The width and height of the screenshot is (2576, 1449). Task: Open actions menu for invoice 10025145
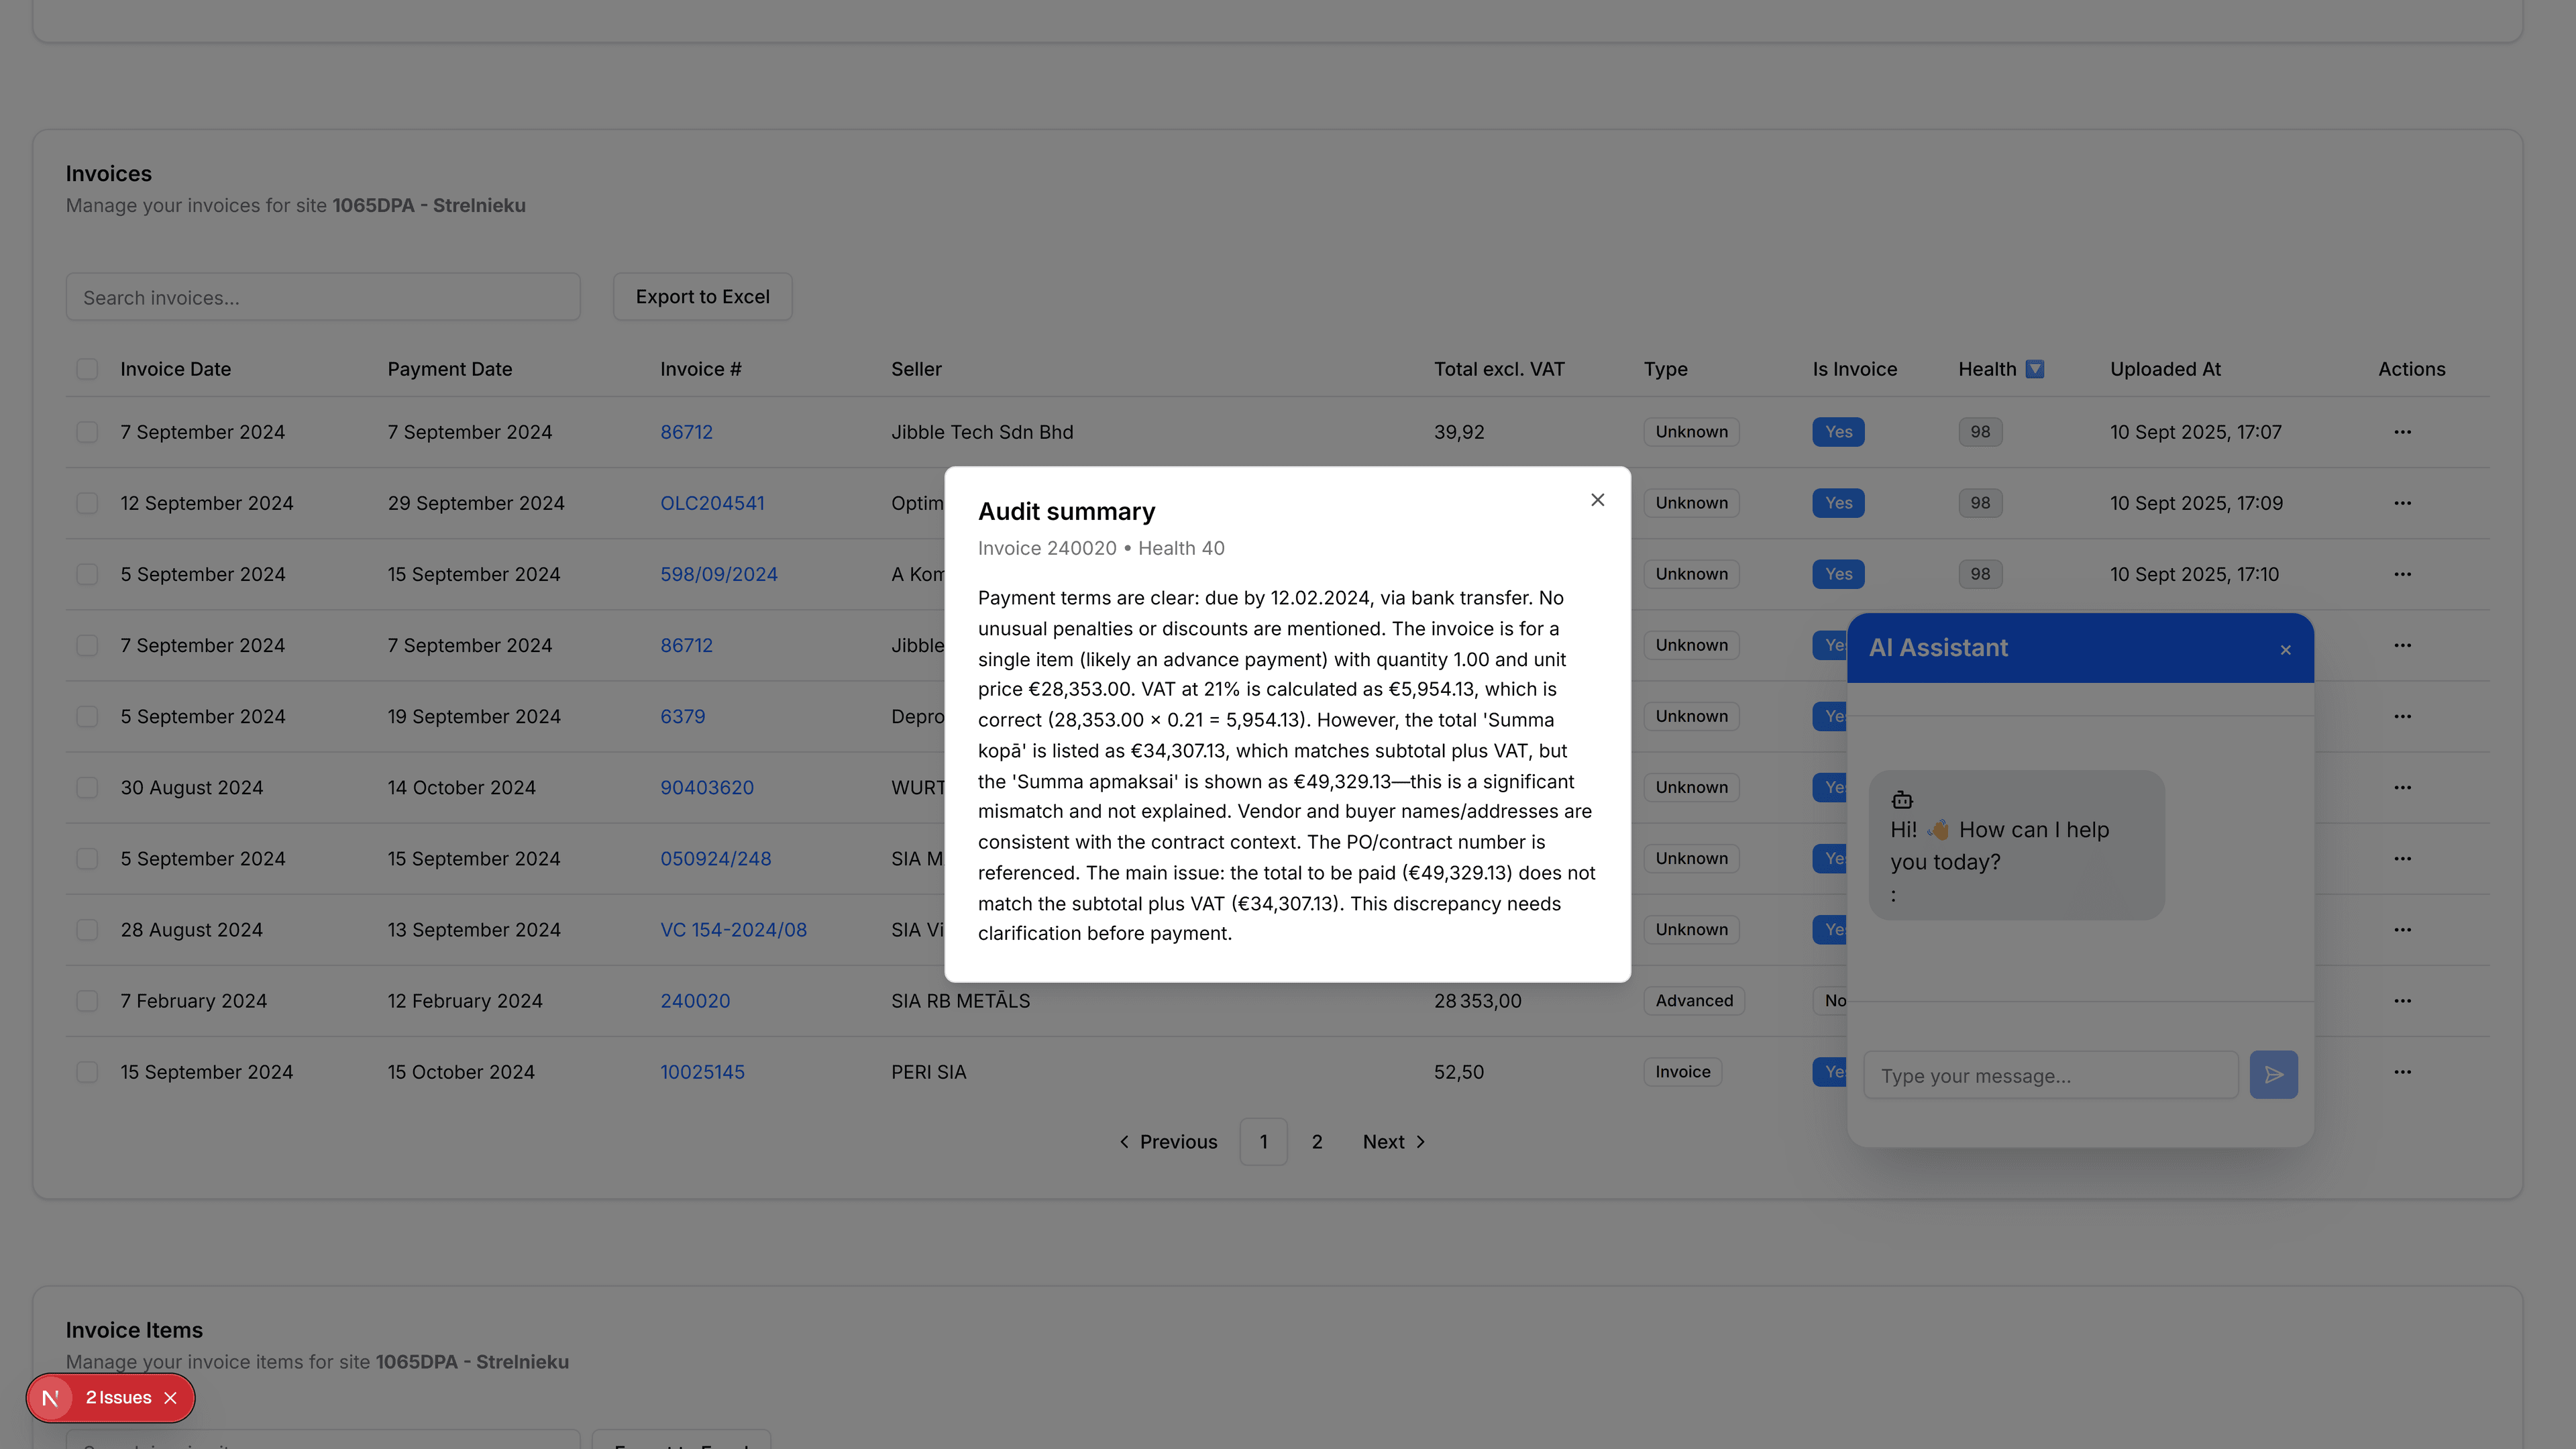point(2403,1071)
